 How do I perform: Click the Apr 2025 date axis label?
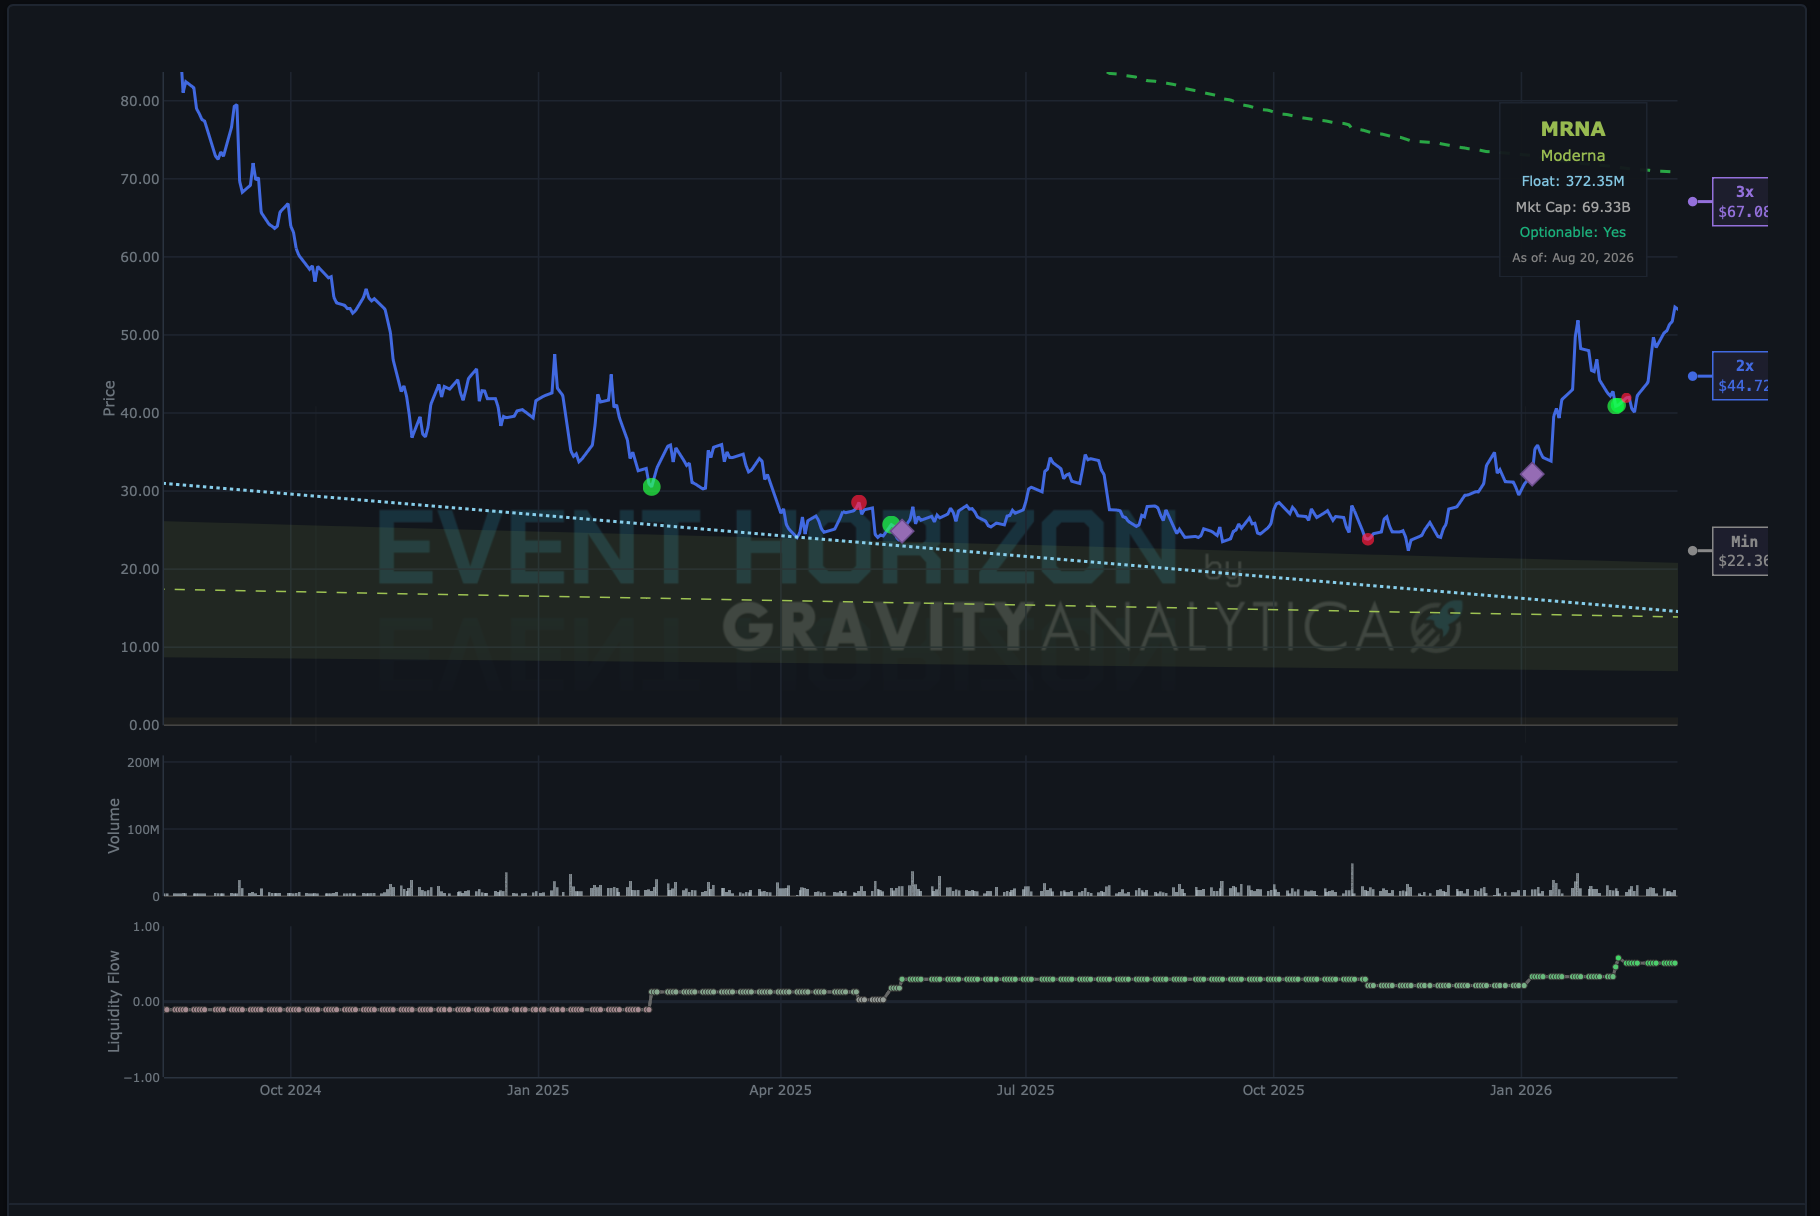pyautogui.click(x=781, y=1090)
